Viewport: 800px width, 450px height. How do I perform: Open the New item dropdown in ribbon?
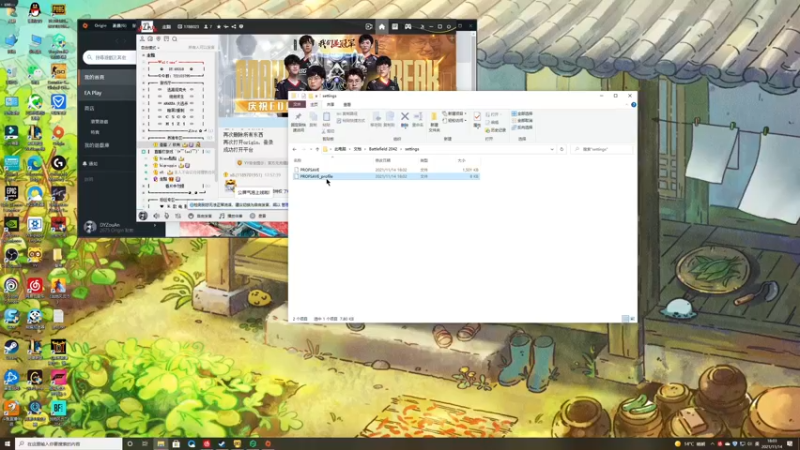(x=454, y=114)
